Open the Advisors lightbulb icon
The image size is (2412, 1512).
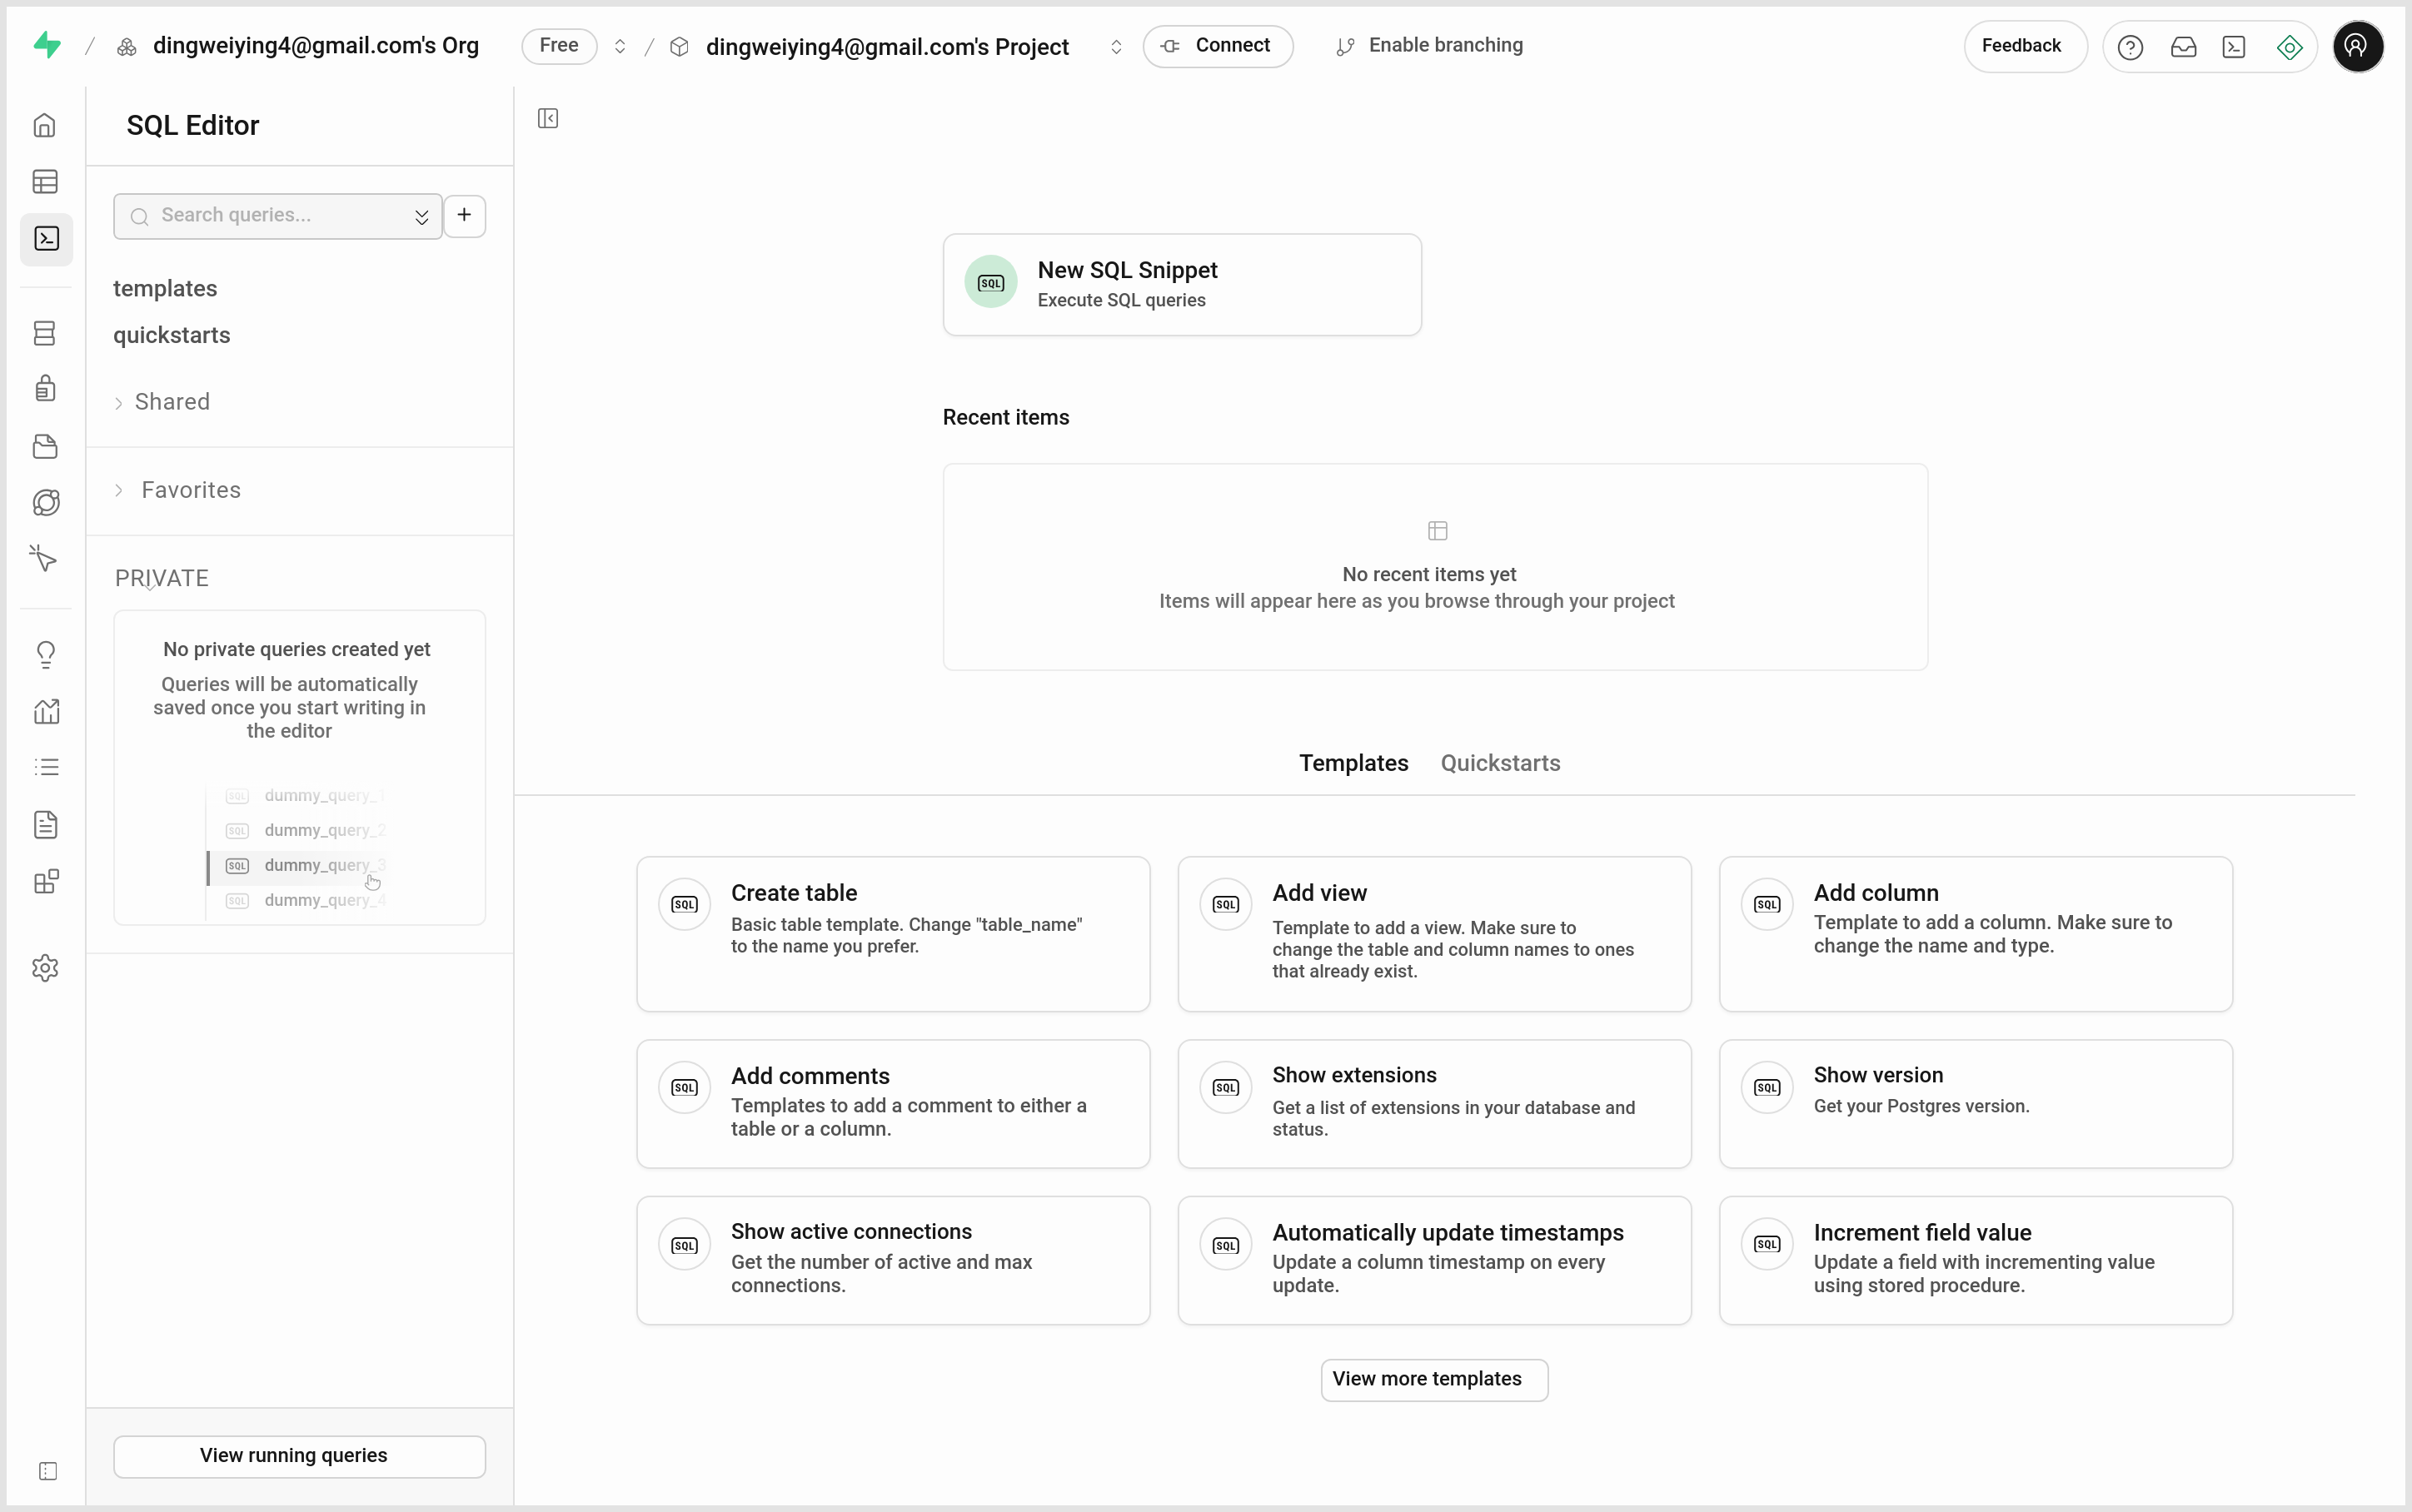(x=44, y=653)
